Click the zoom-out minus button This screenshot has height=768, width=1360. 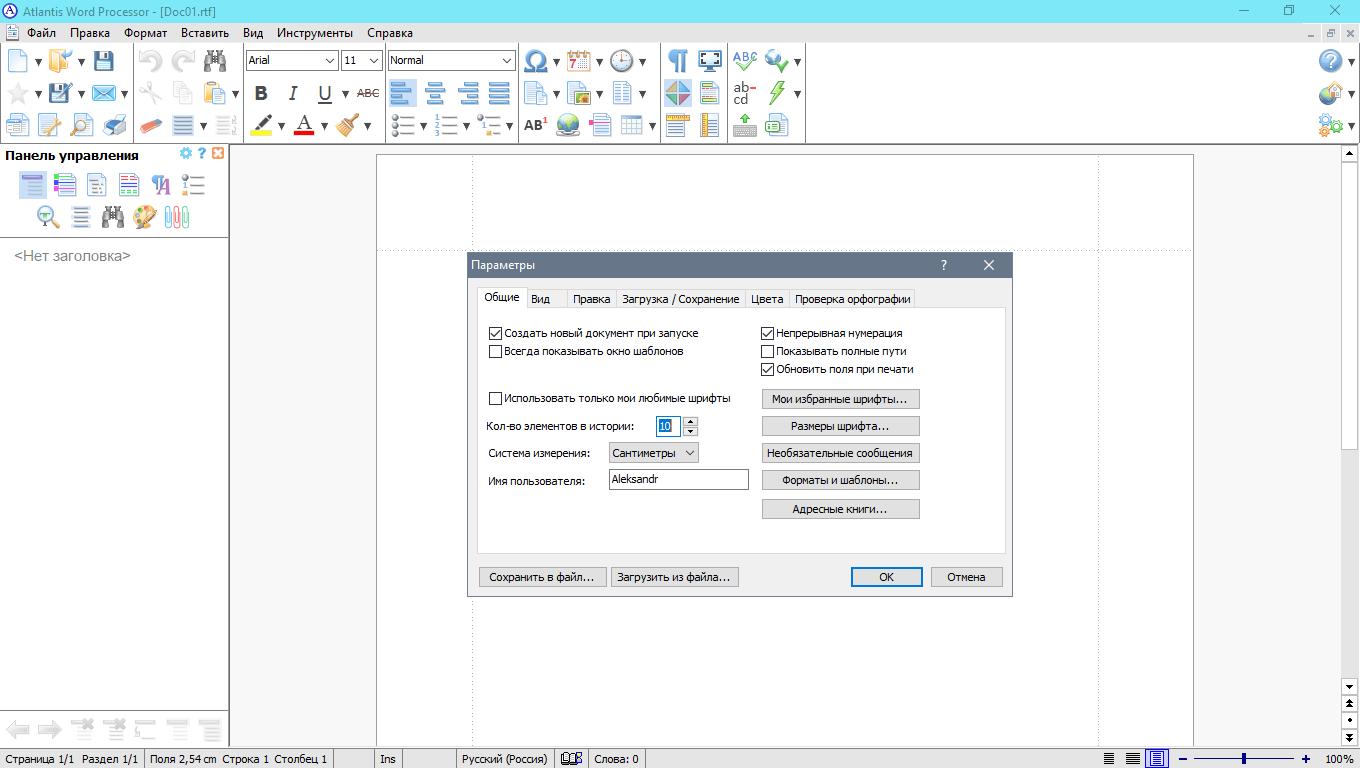click(x=1183, y=759)
